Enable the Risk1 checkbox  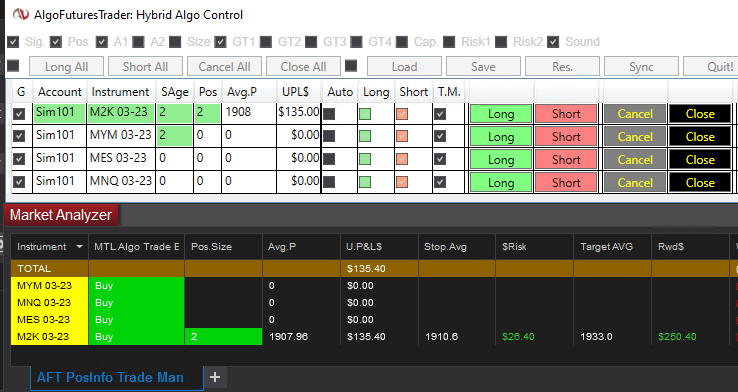coord(449,42)
